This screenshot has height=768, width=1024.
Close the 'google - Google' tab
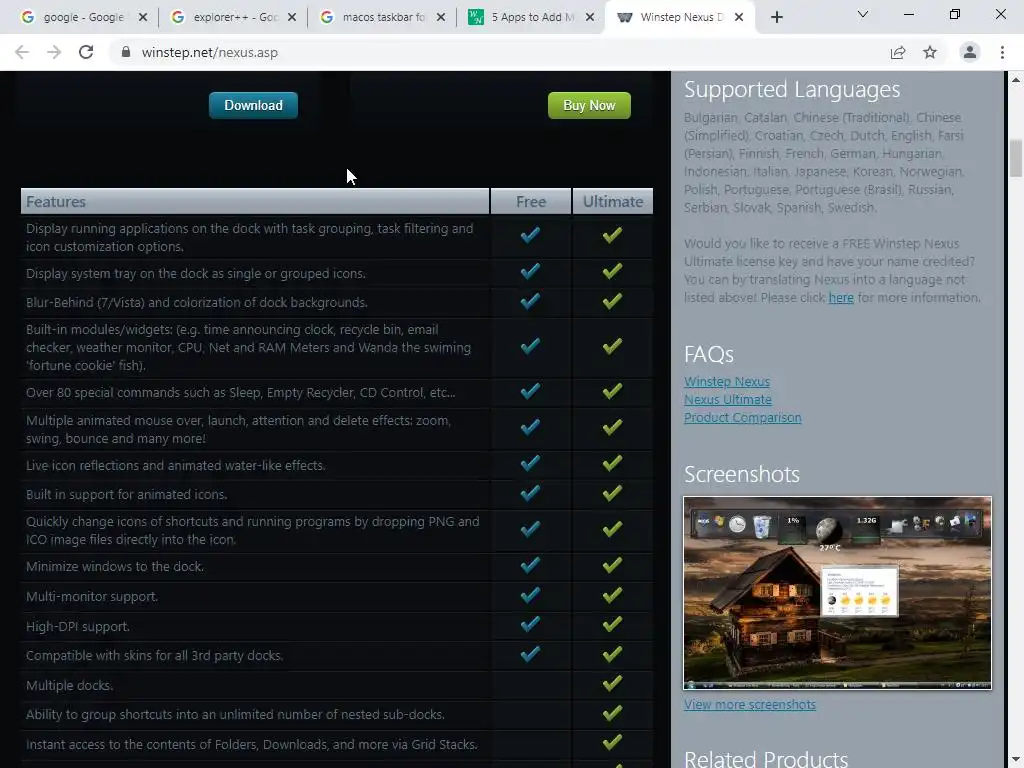[143, 17]
